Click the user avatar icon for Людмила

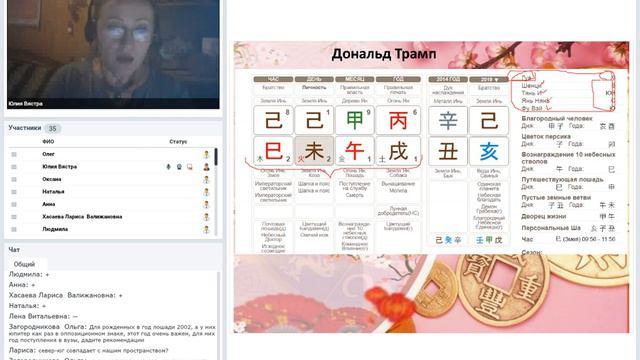coord(206,229)
